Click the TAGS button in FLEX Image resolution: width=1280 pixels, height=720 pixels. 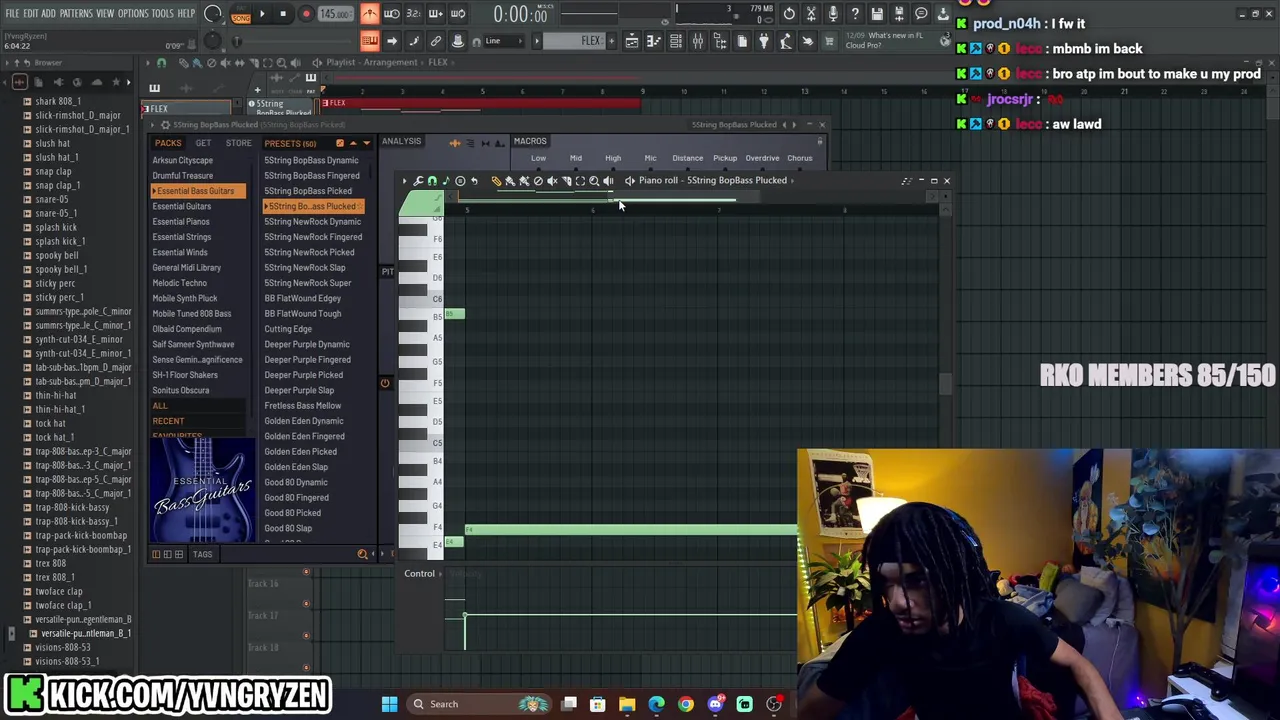[x=203, y=554]
